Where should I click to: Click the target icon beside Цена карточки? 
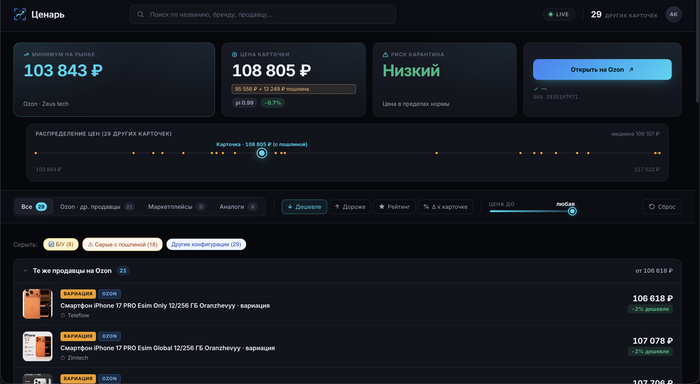(x=234, y=54)
